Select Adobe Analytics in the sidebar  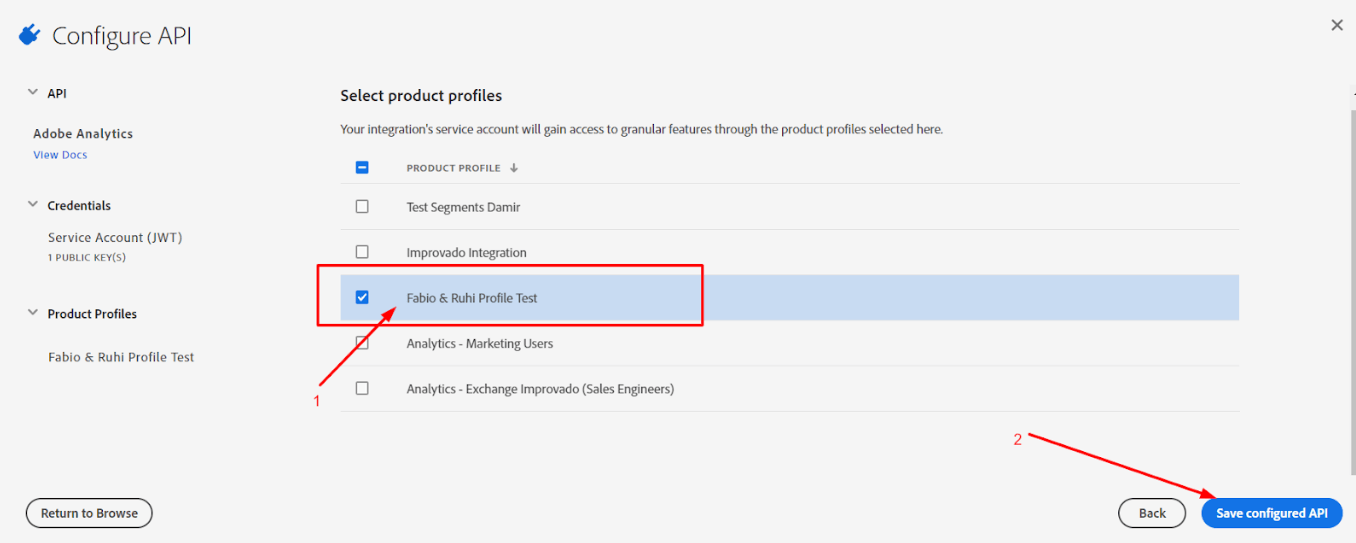tap(83, 134)
